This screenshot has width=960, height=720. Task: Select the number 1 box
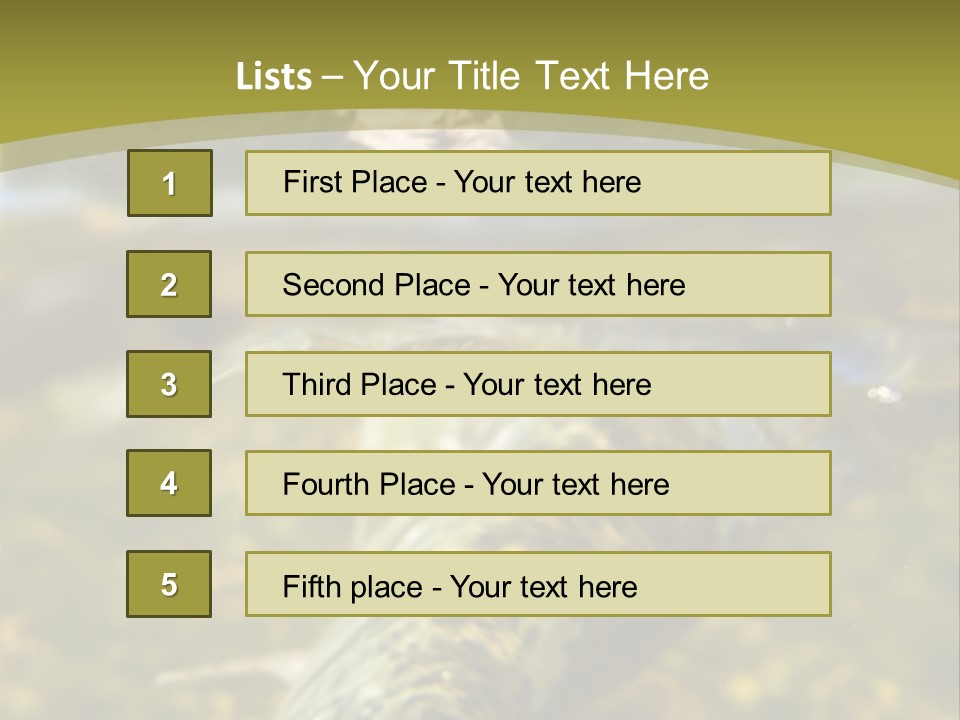tap(170, 183)
